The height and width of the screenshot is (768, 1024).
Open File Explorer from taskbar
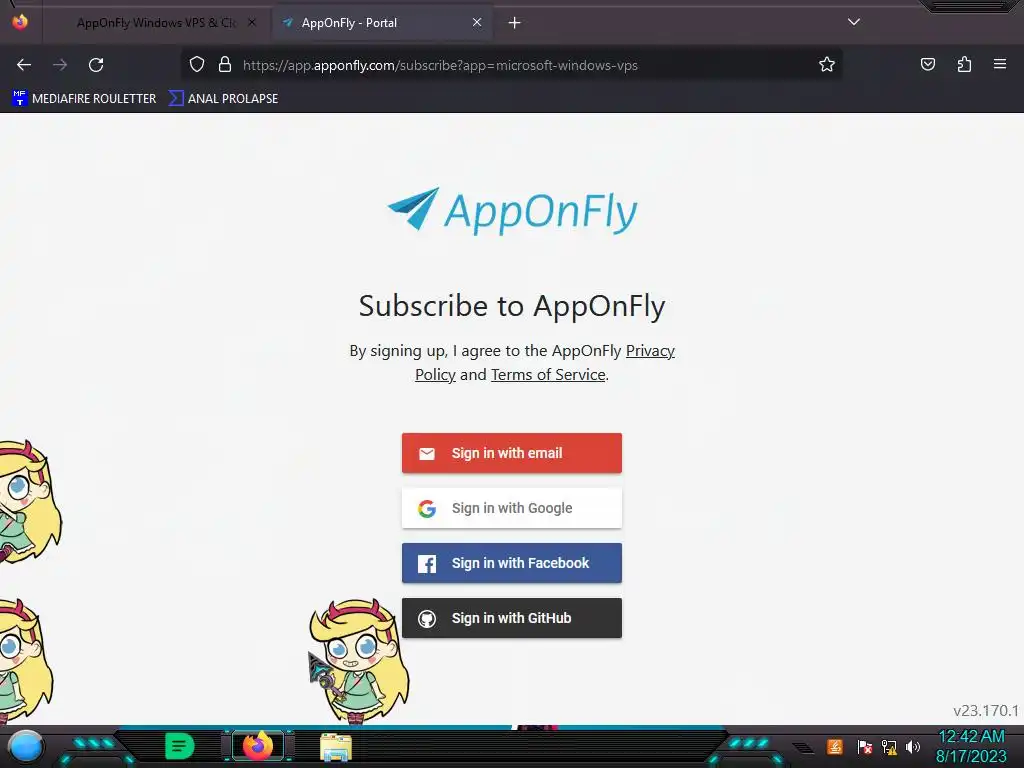click(336, 747)
